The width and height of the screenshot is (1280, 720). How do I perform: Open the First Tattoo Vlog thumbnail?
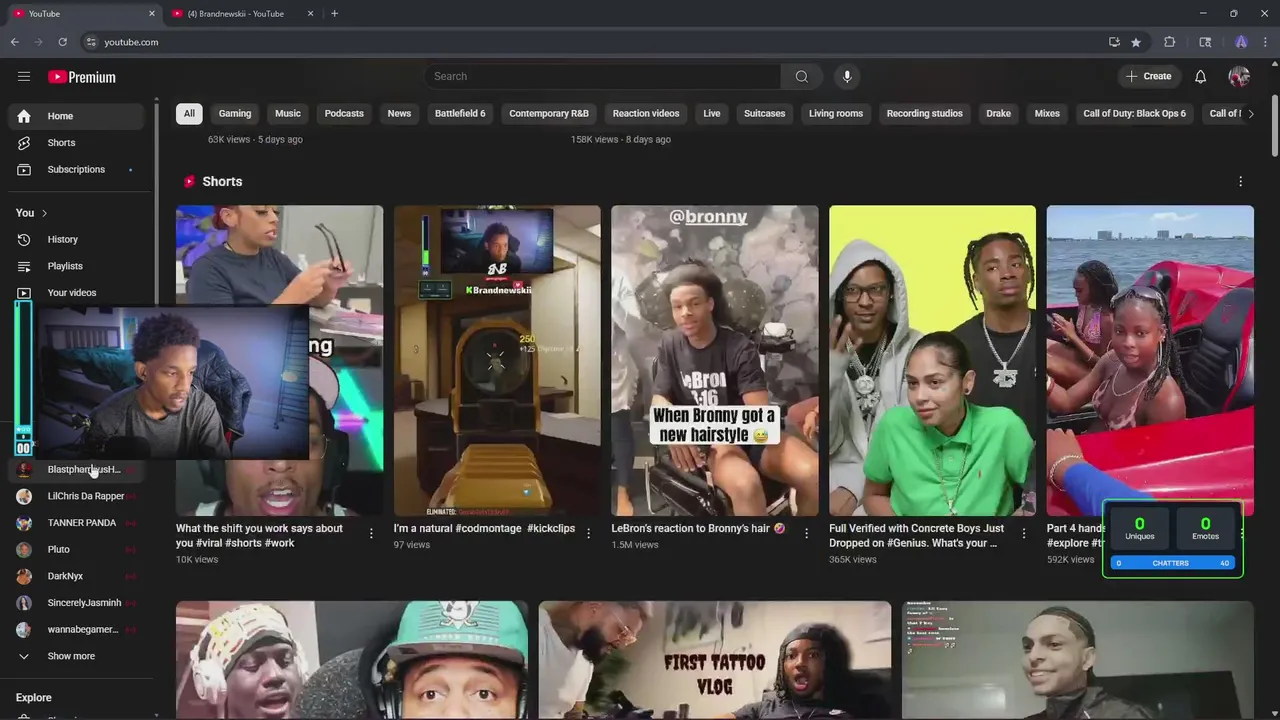[x=715, y=659]
